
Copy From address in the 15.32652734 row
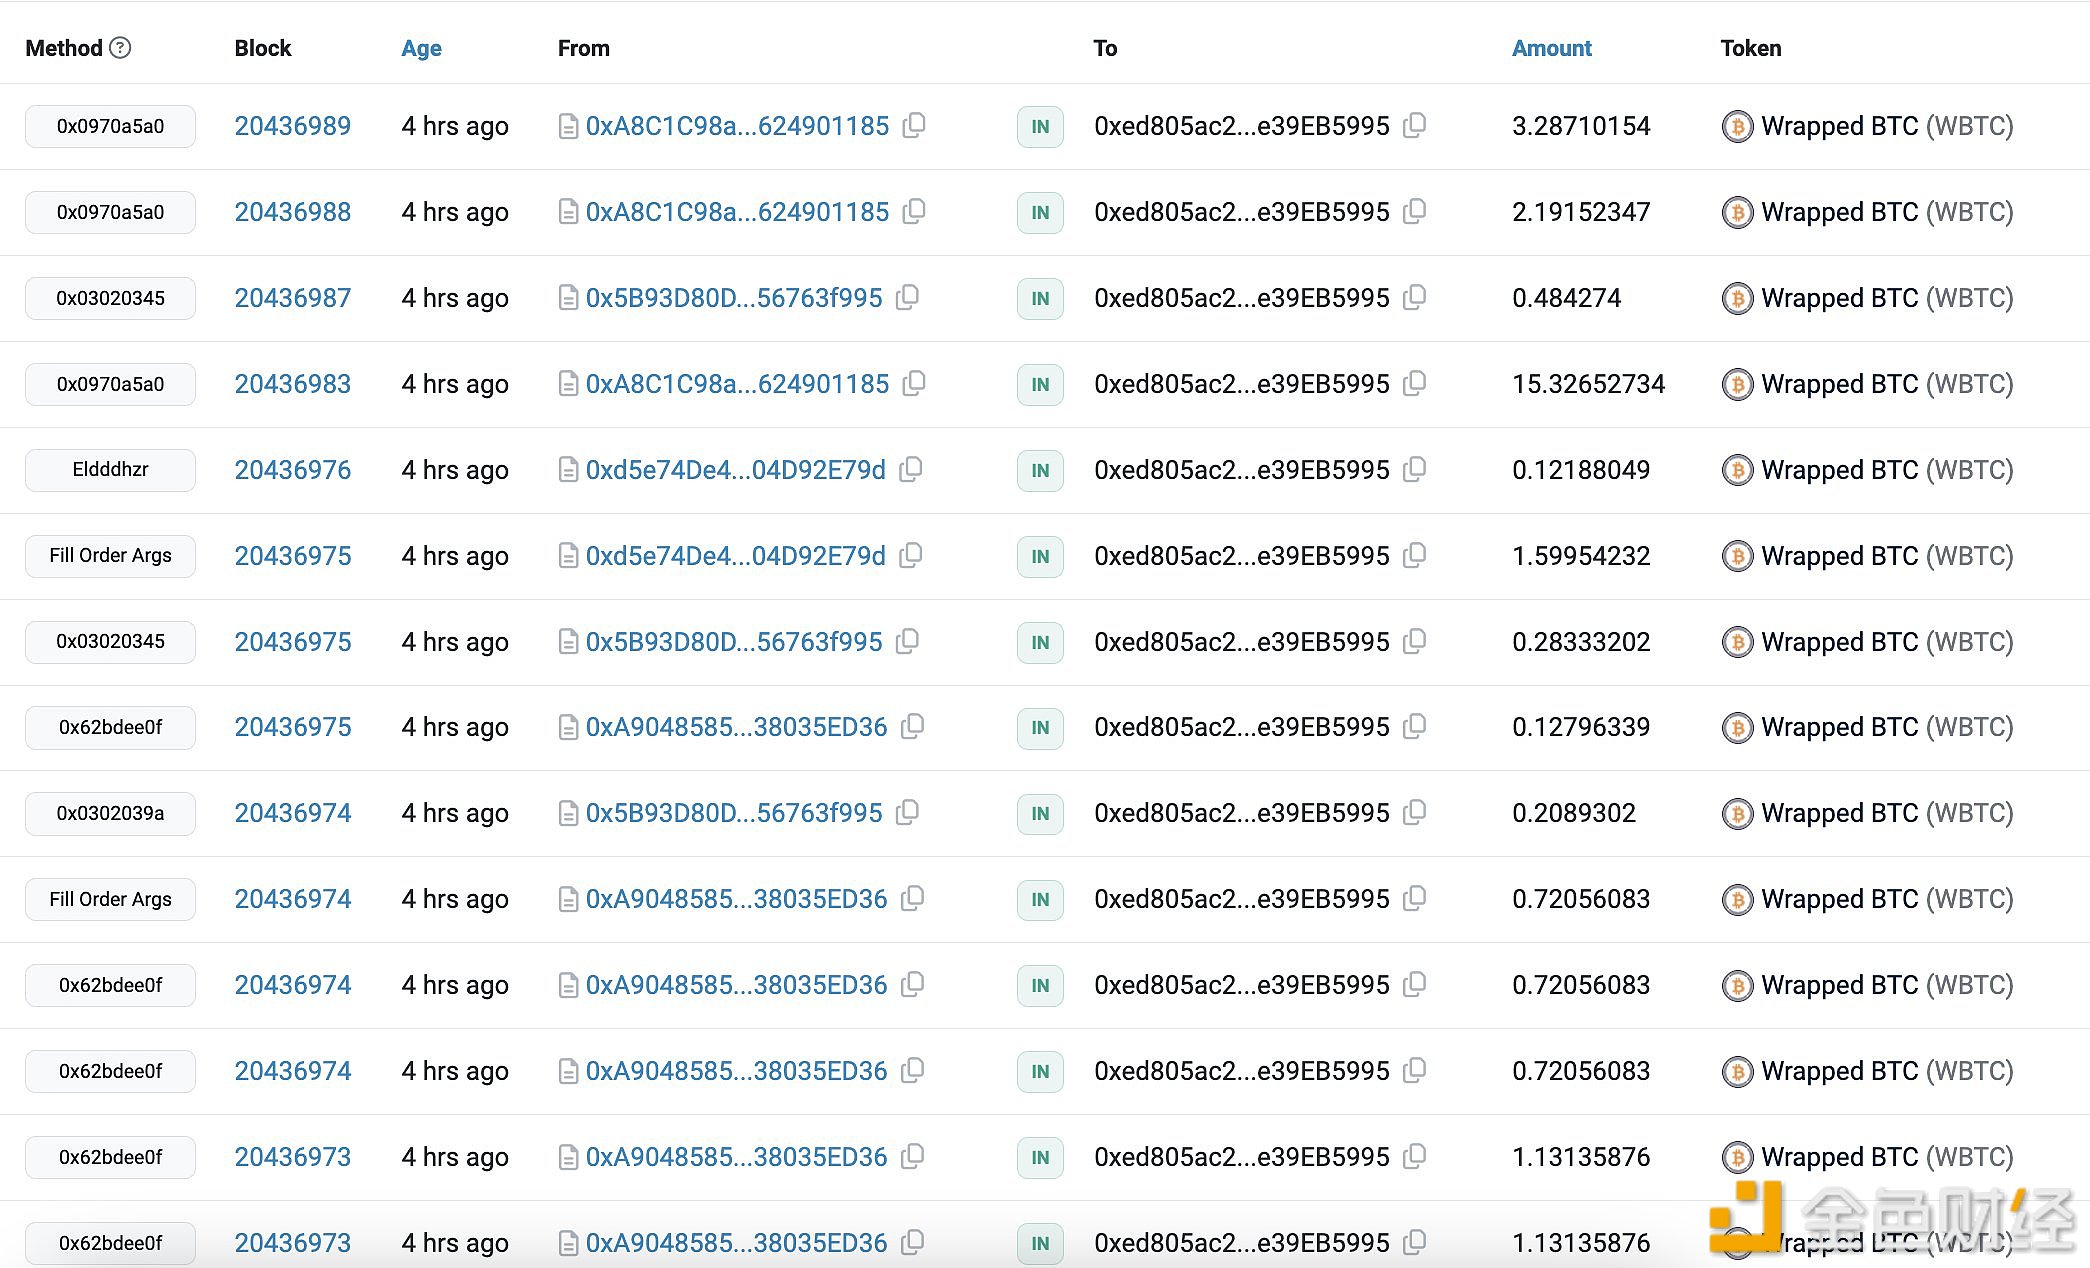[x=914, y=383]
